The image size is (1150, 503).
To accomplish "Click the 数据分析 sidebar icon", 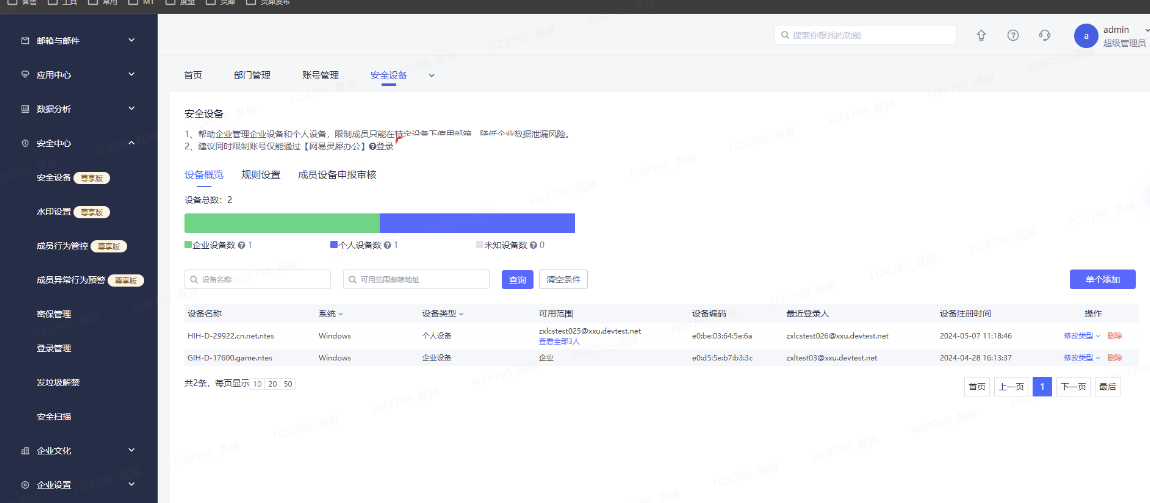I will [26, 109].
